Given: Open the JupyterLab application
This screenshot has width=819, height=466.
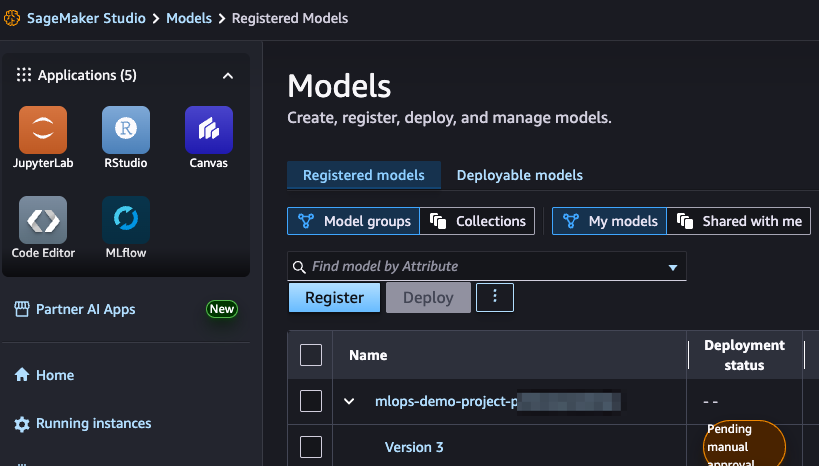Looking at the screenshot, I should point(43,137).
